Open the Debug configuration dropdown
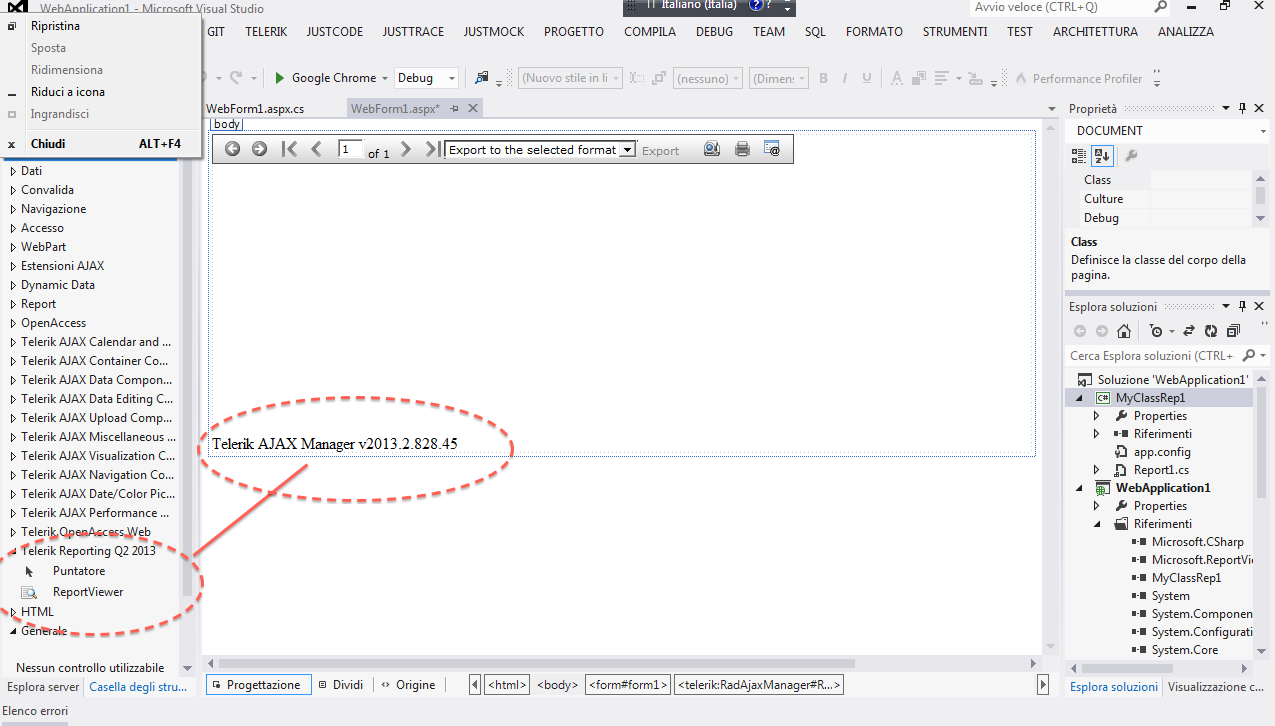The image size is (1275, 726). pyautogui.click(x=452, y=78)
